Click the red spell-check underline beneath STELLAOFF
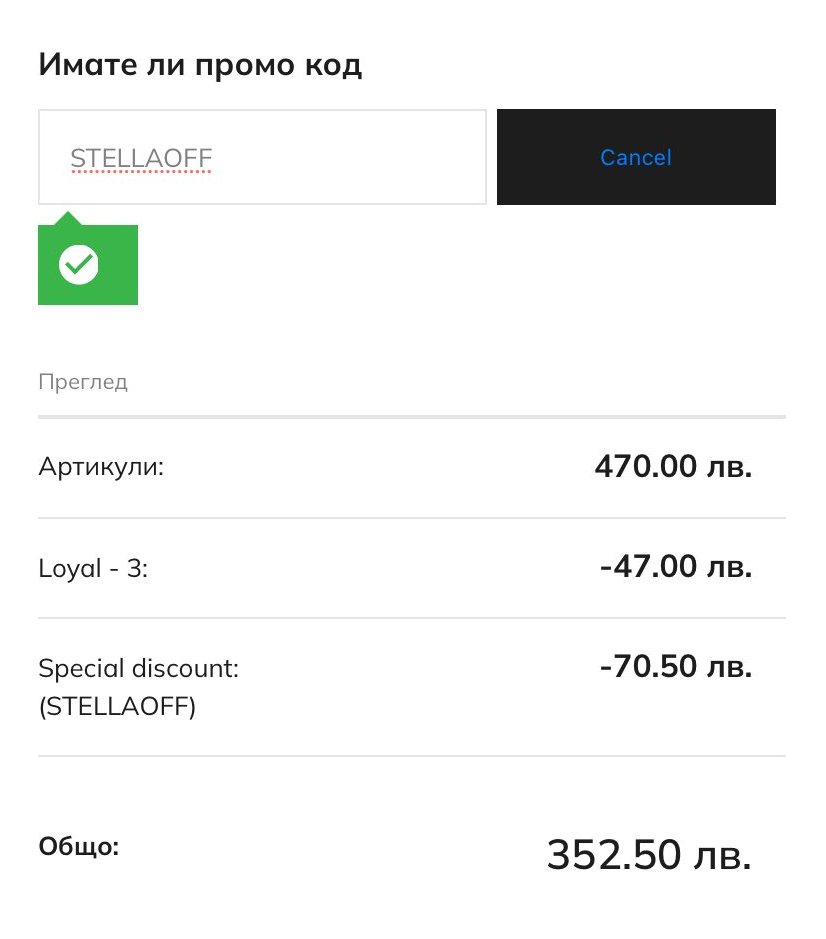Image resolution: width=826 pixels, height=939 pixels. (x=141, y=172)
